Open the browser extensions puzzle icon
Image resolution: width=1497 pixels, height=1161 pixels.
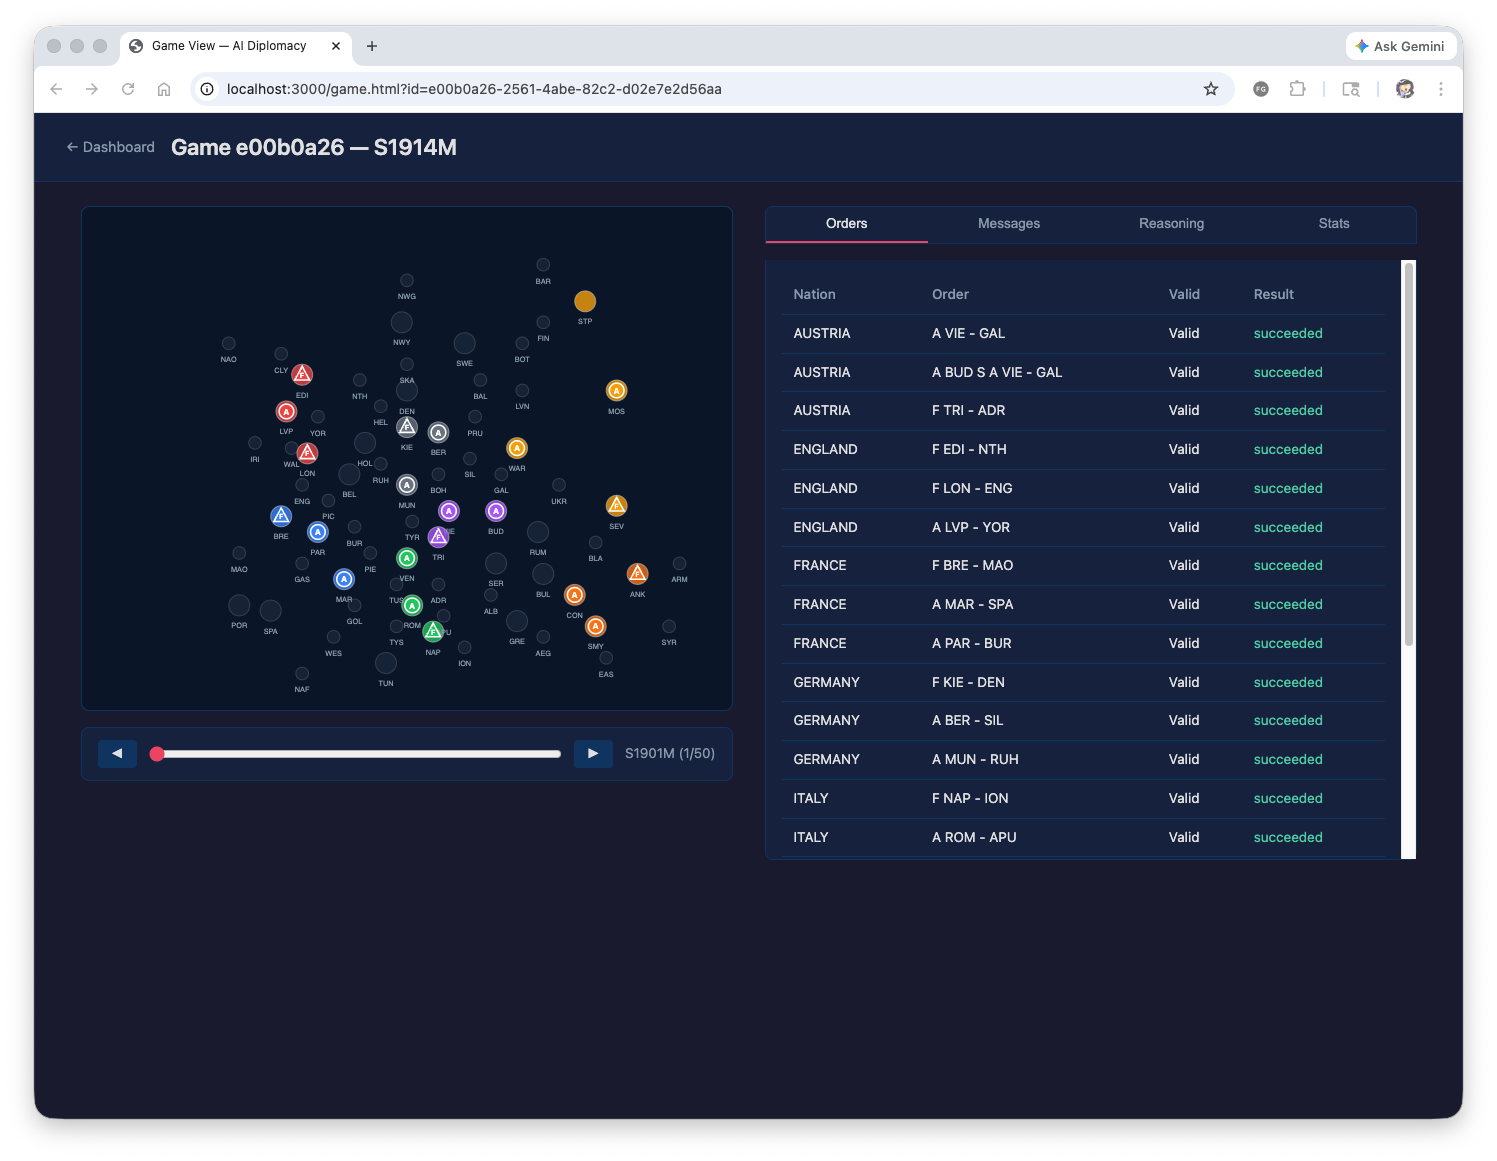1297,89
